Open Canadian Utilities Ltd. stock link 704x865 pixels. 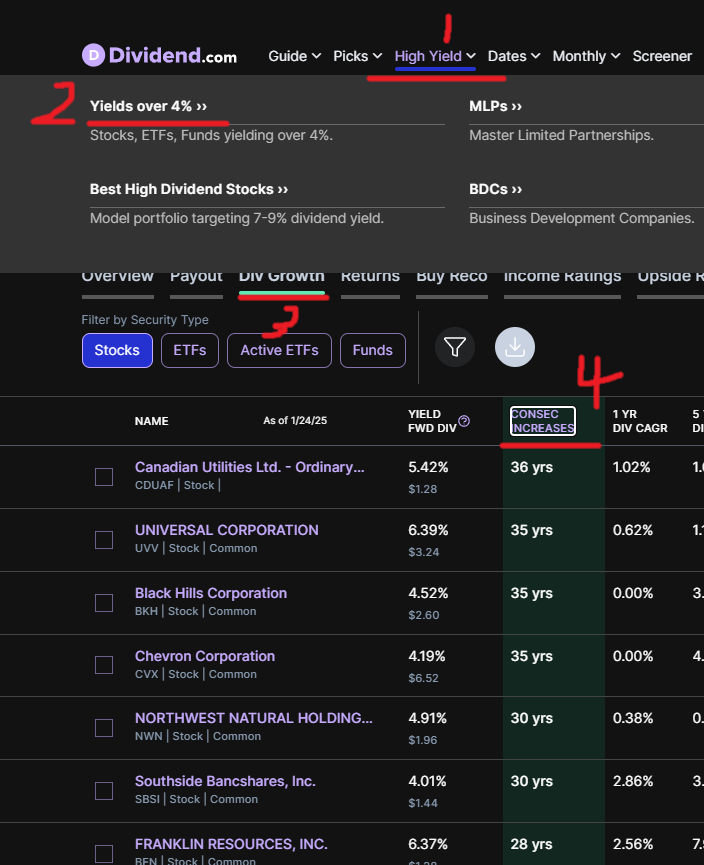click(249, 467)
